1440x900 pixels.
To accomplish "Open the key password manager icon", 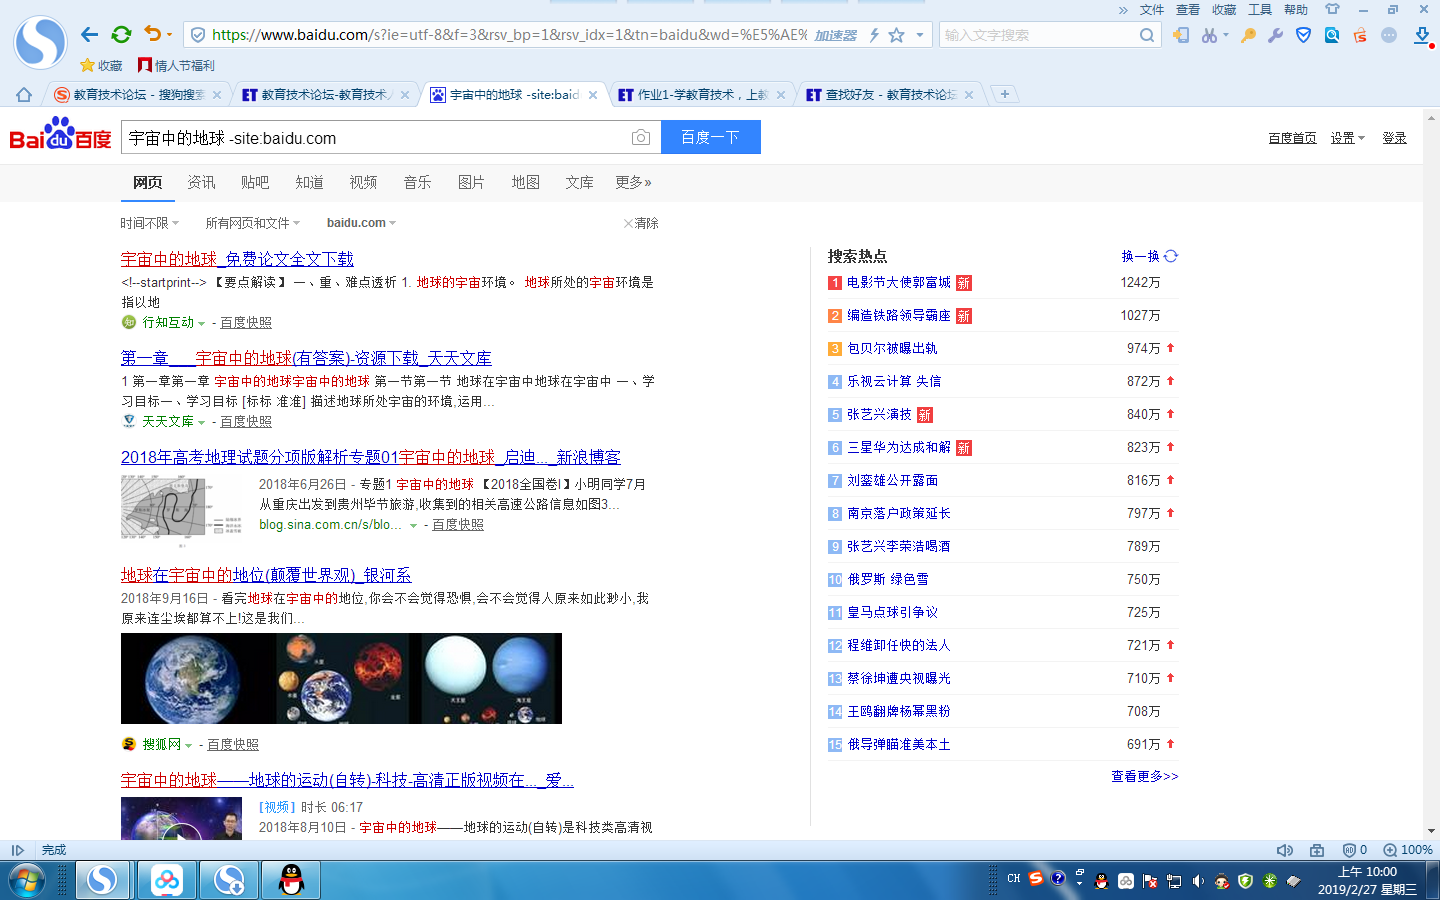I will click(x=1248, y=35).
